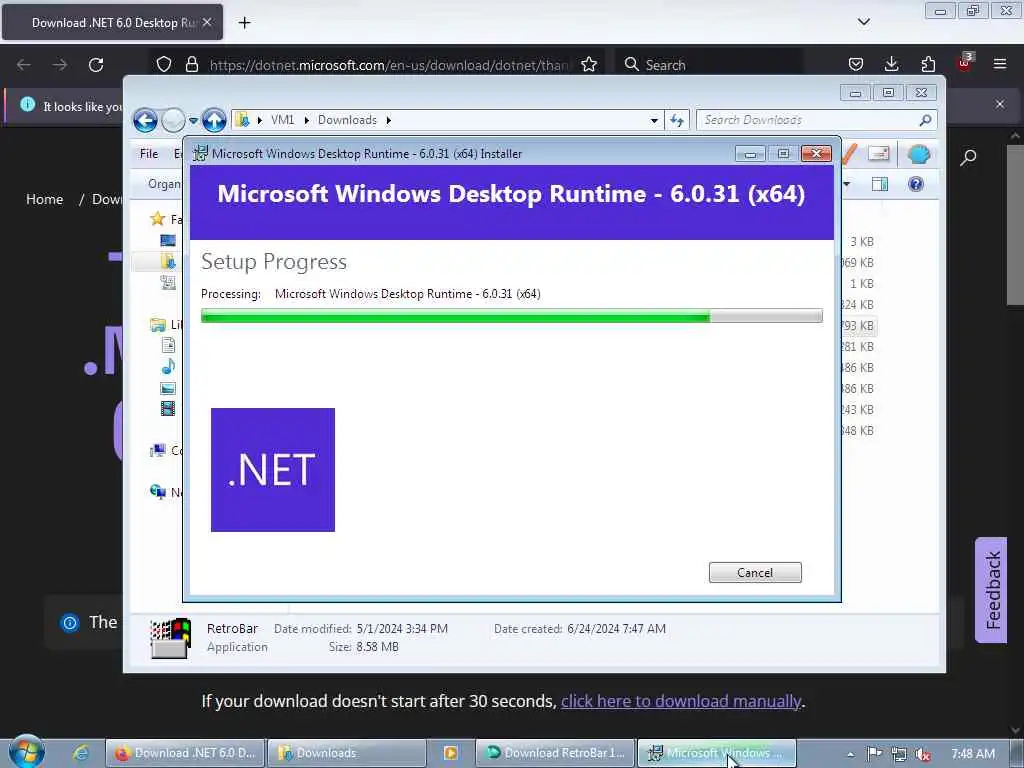Click the Search Downloads field
1024x768 pixels.
coord(816,120)
